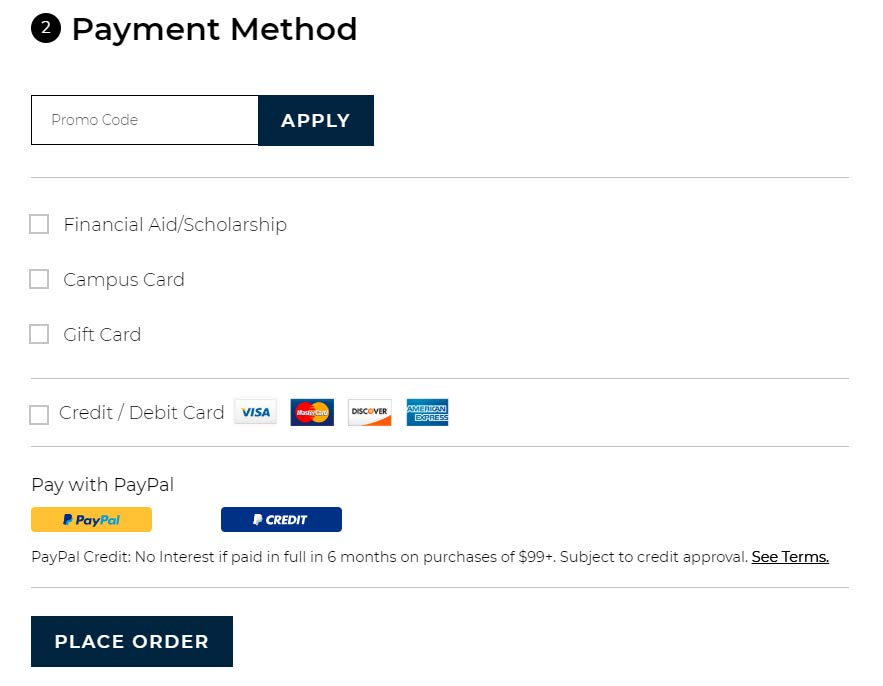Click the yellow PayPal logo button
883x686 pixels.
(91, 519)
